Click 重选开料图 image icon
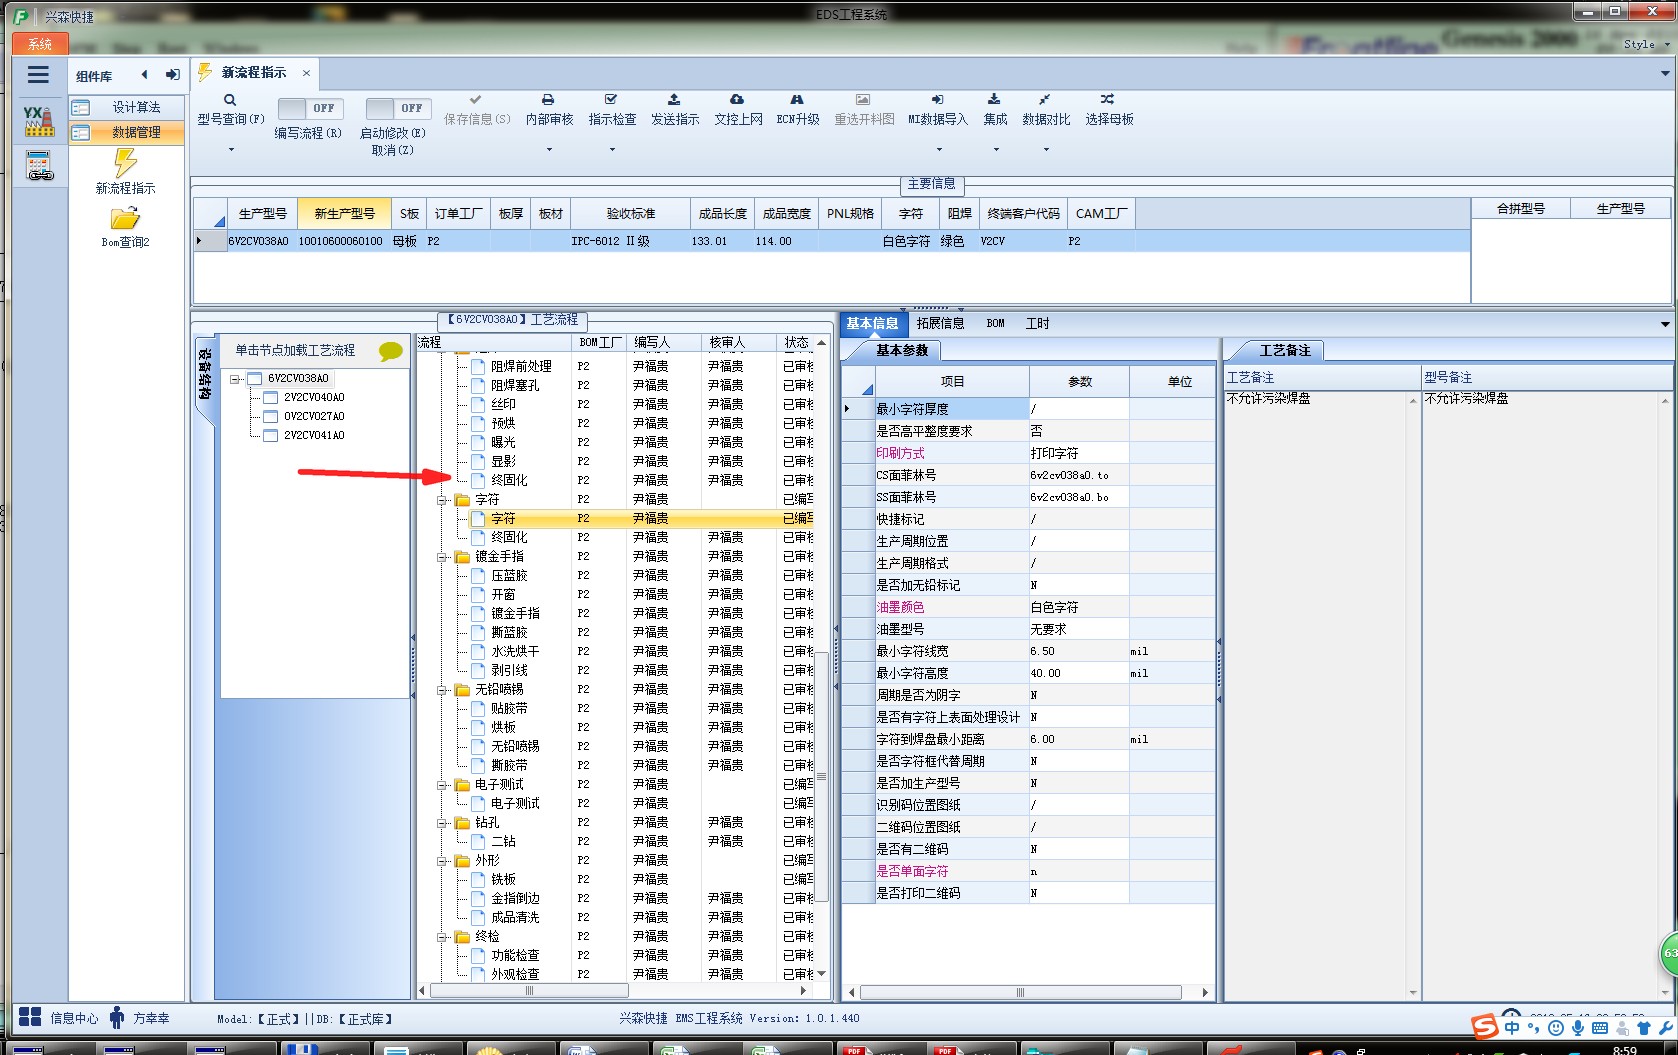 pyautogui.click(x=863, y=100)
